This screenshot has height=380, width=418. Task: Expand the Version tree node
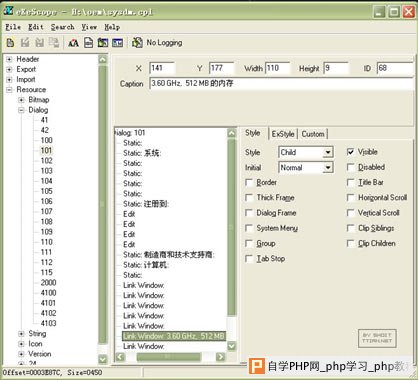click(21, 354)
